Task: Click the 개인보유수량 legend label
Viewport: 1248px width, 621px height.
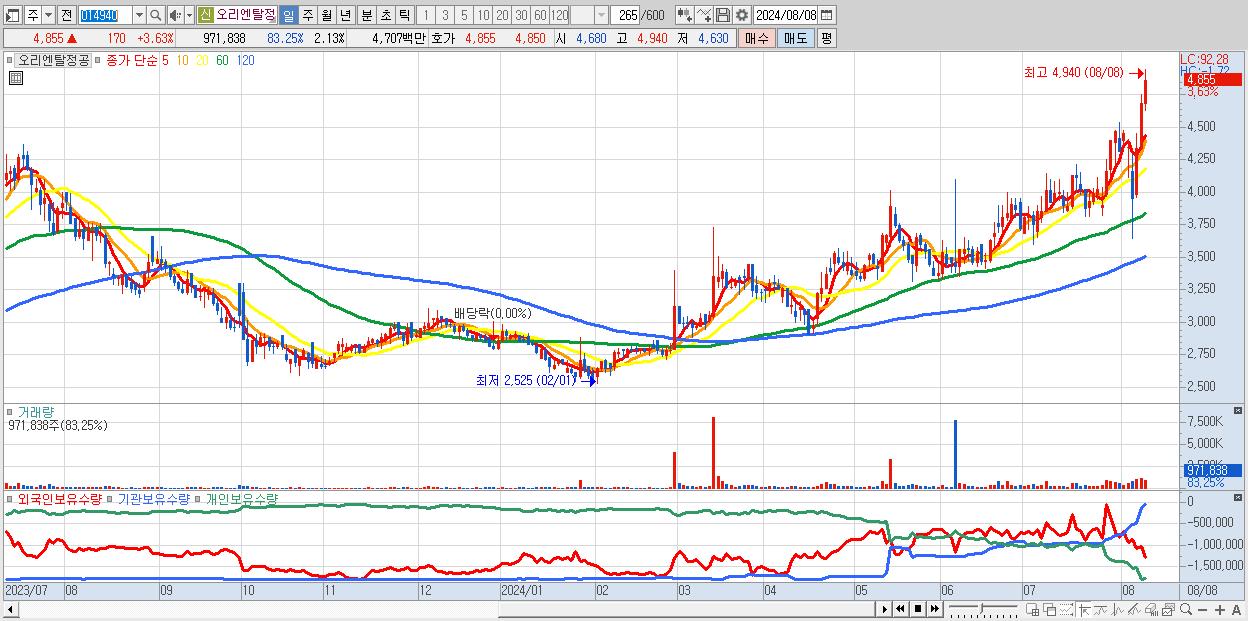Action: [241, 498]
